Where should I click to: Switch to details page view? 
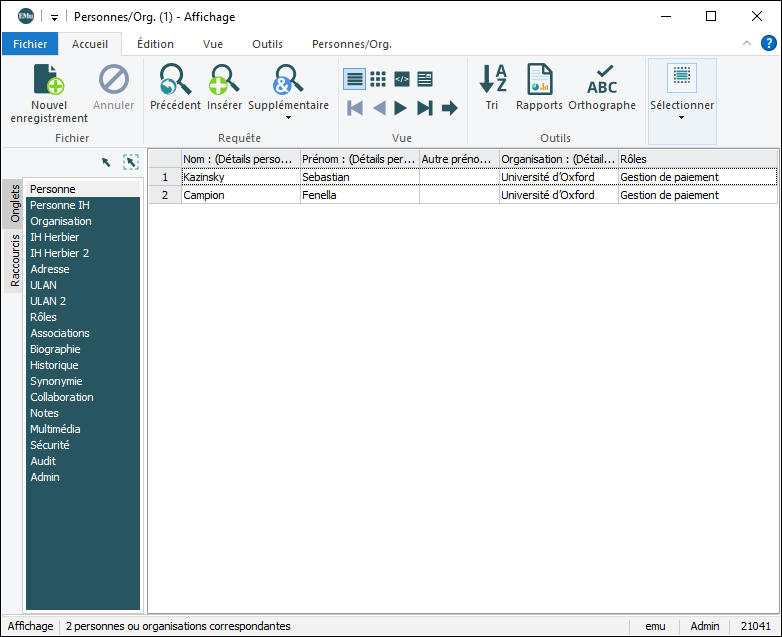[425, 79]
